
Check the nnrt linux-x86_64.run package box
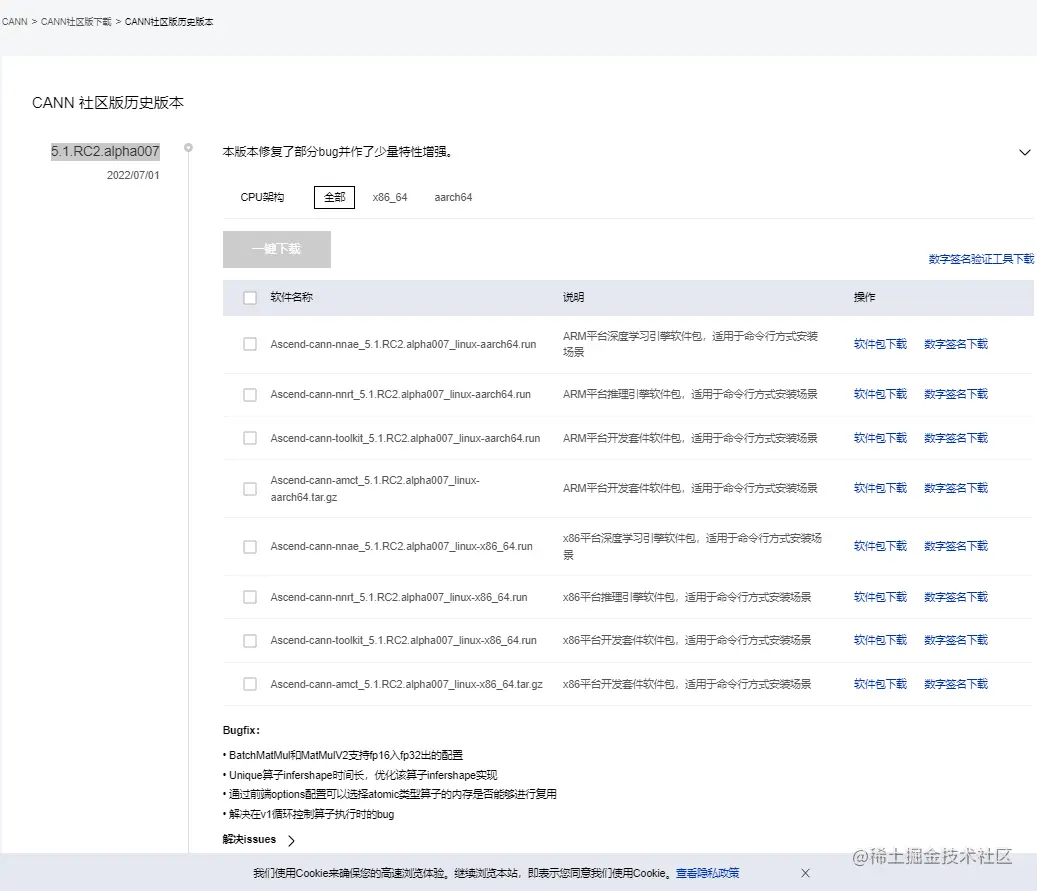[x=250, y=597]
